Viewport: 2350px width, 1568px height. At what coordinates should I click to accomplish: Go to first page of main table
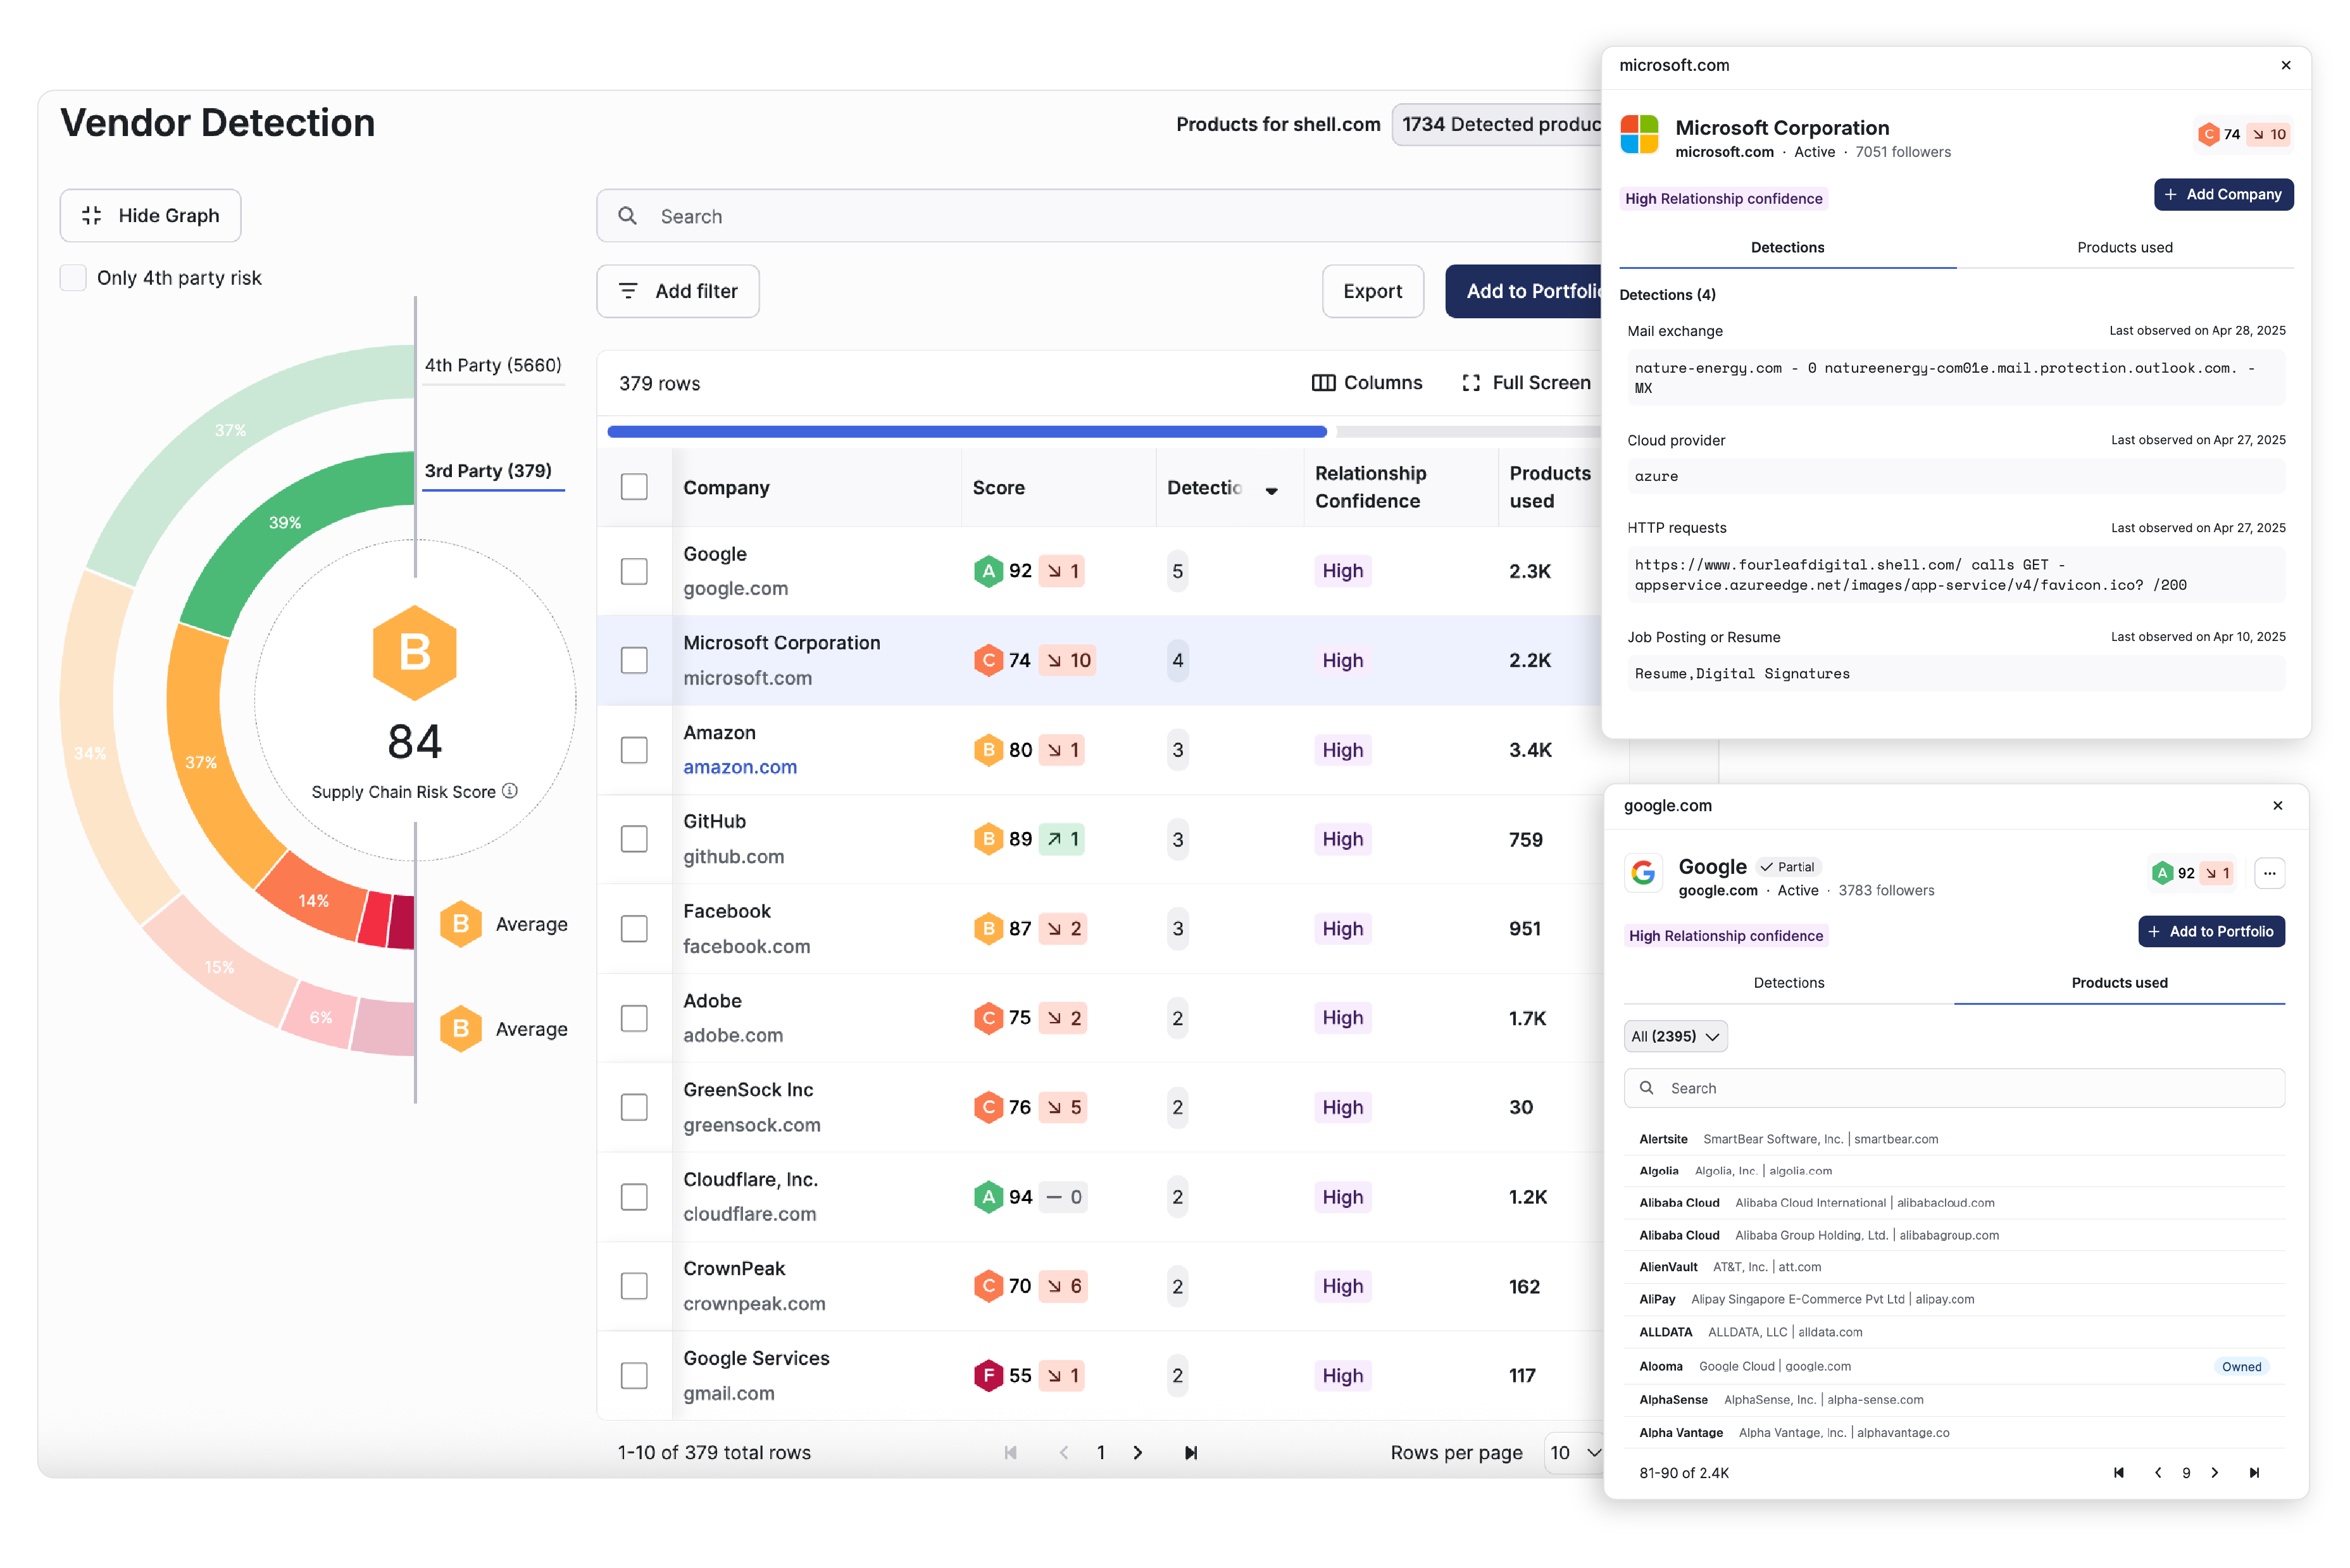coord(1010,1453)
